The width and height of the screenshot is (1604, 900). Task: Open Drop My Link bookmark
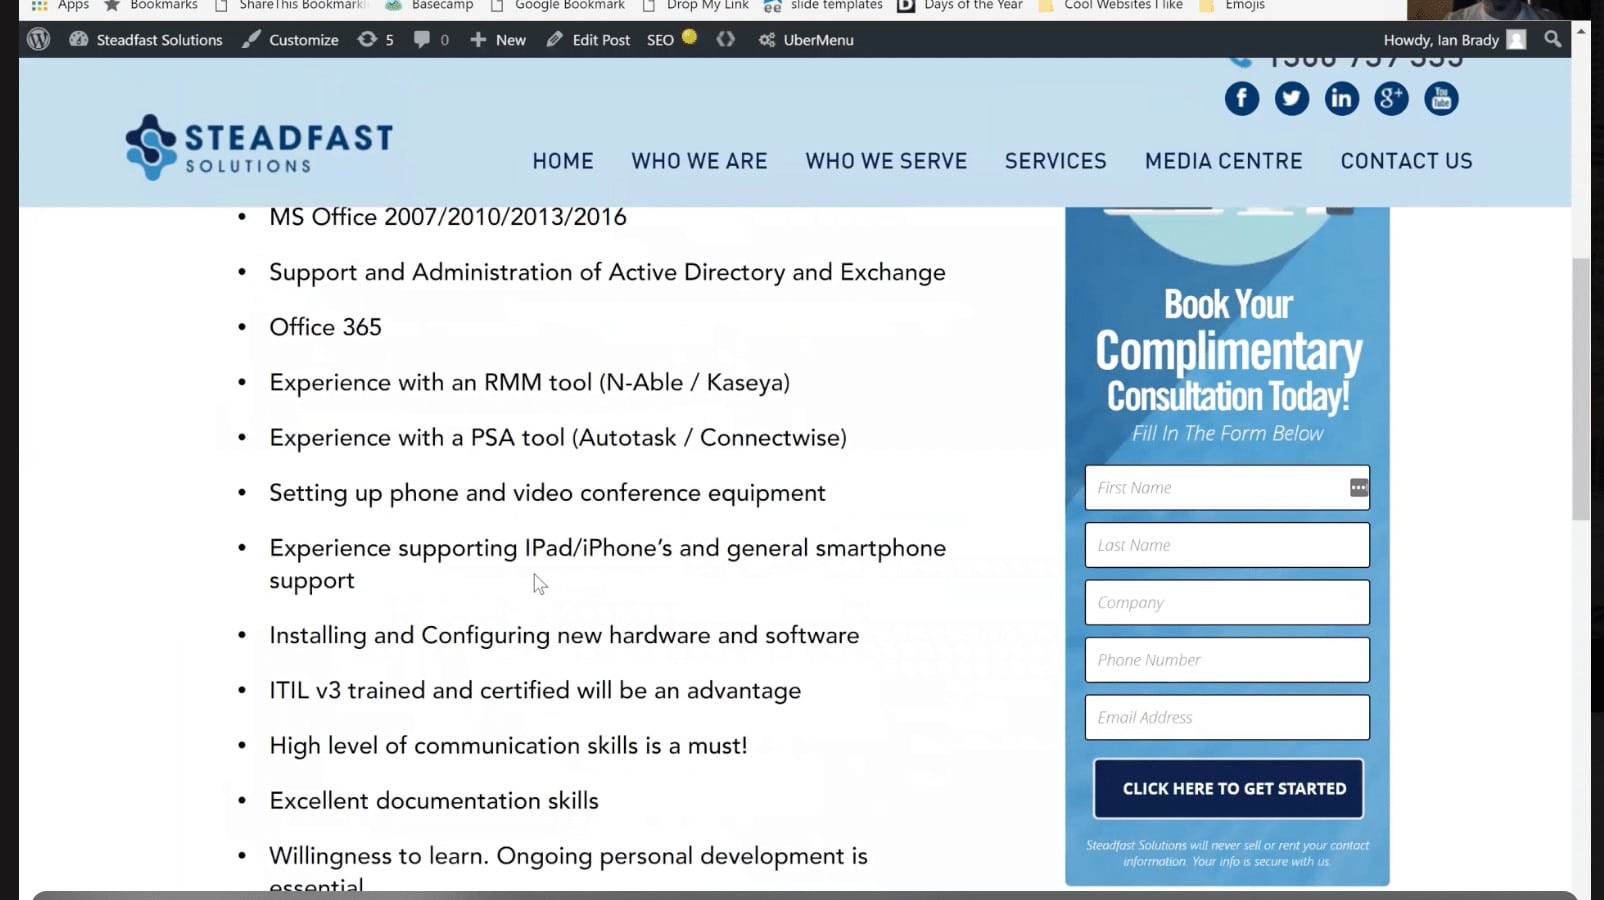coord(695,5)
